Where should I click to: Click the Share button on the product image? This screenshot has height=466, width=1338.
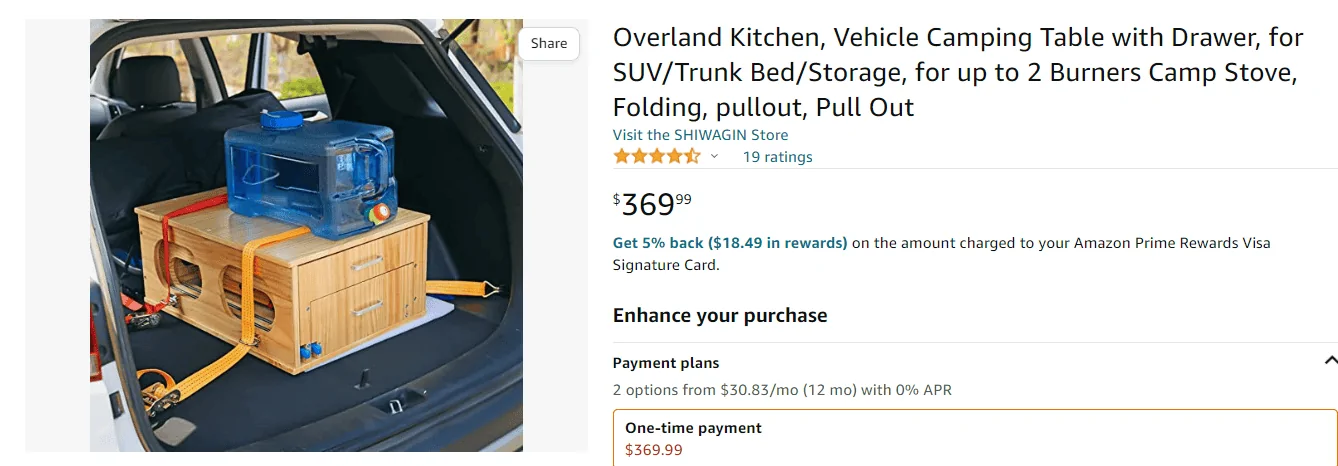click(548, 43)
